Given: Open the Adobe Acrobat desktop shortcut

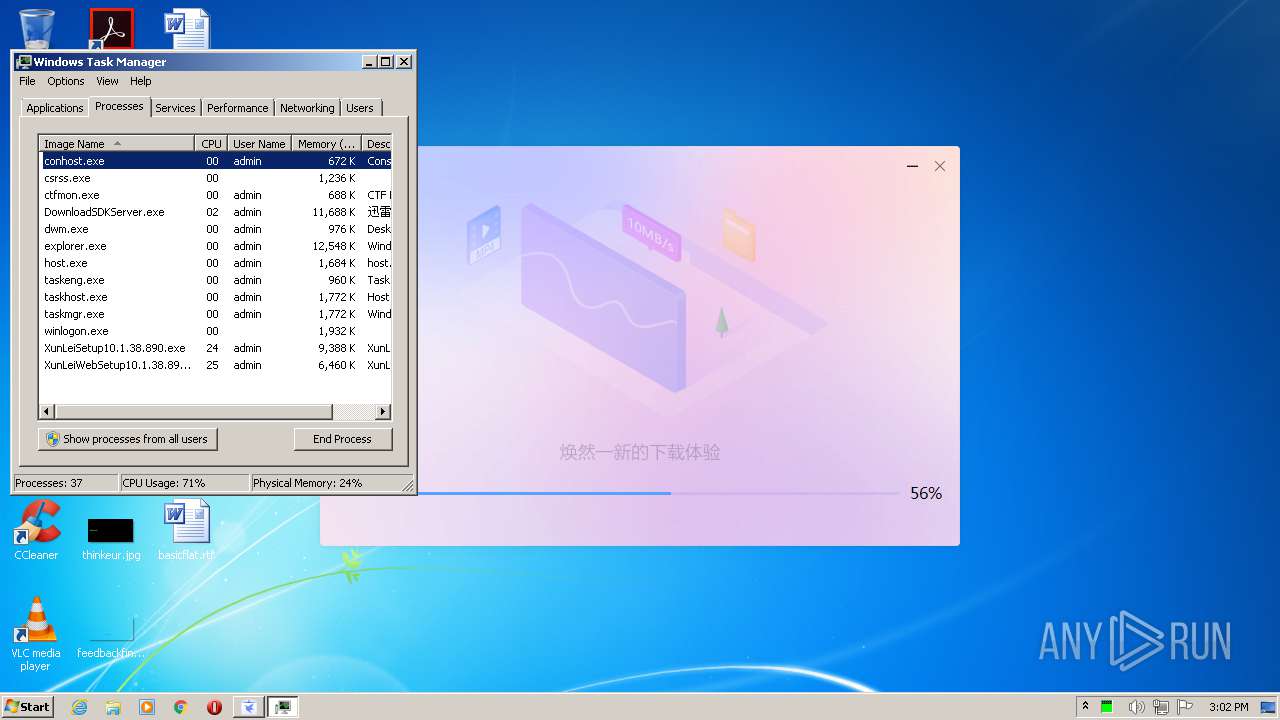Looking at the screenshot, I should coord(111,28).
